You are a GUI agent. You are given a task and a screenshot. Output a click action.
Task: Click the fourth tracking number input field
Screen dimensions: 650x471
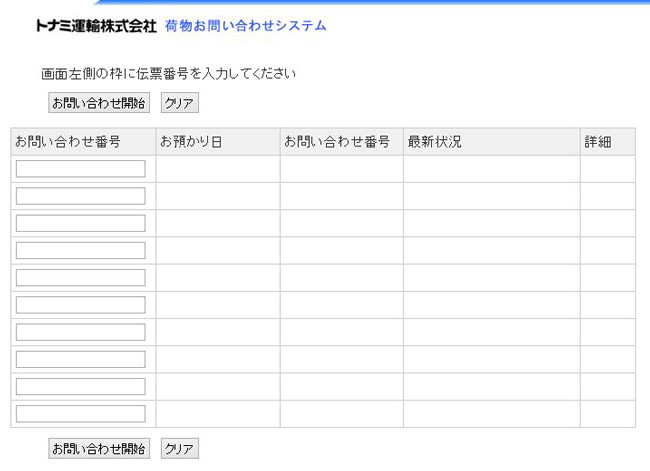[x=81, y=250]
